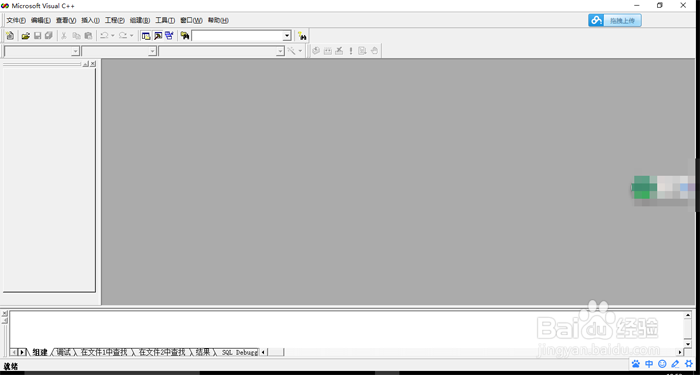
Task: Click the output panel vertical scroll-up arrow
Action: [x=688, y=315]
